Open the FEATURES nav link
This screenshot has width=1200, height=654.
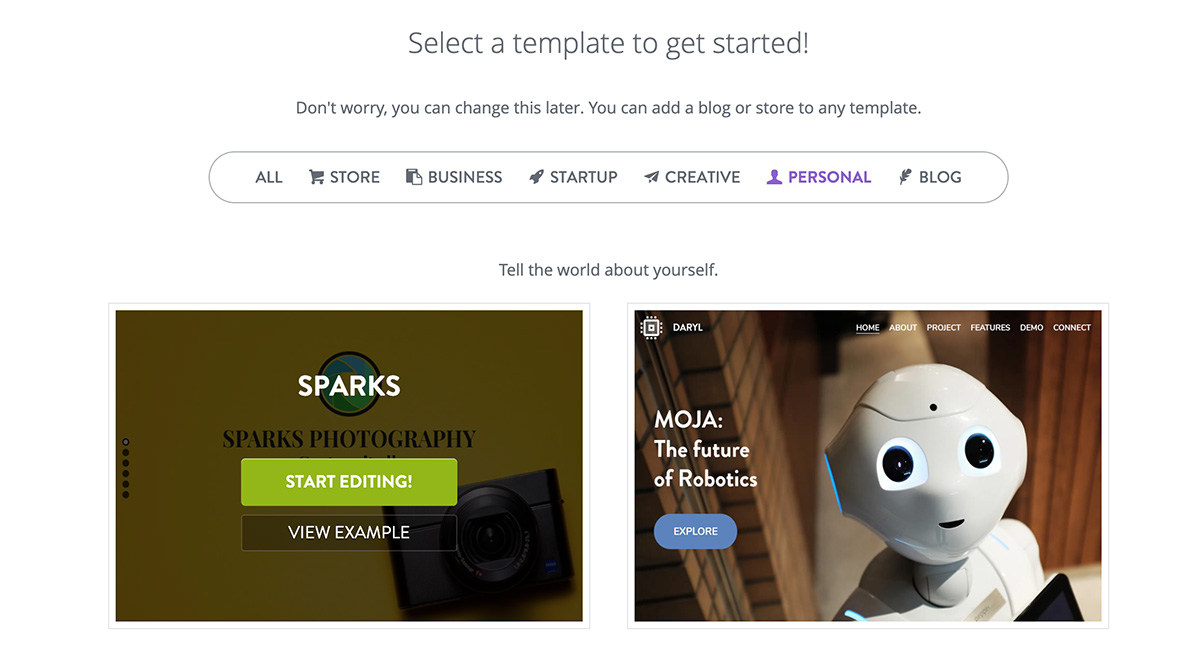pos(990,327)
